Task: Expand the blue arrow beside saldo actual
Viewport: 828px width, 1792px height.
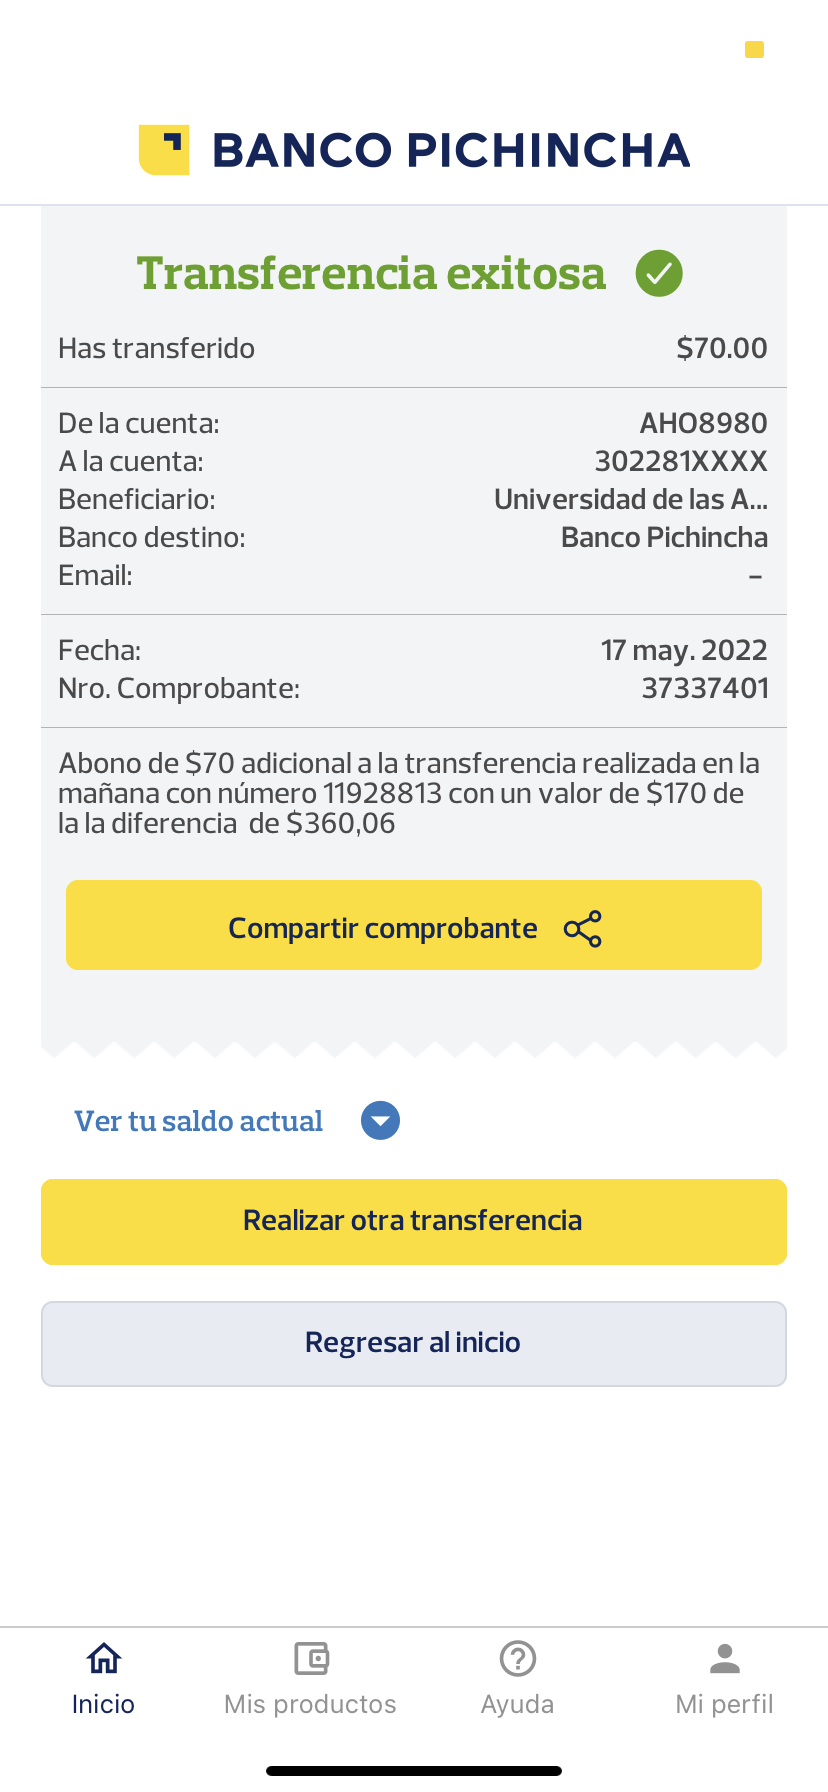Action: [x=380, y=1121]
